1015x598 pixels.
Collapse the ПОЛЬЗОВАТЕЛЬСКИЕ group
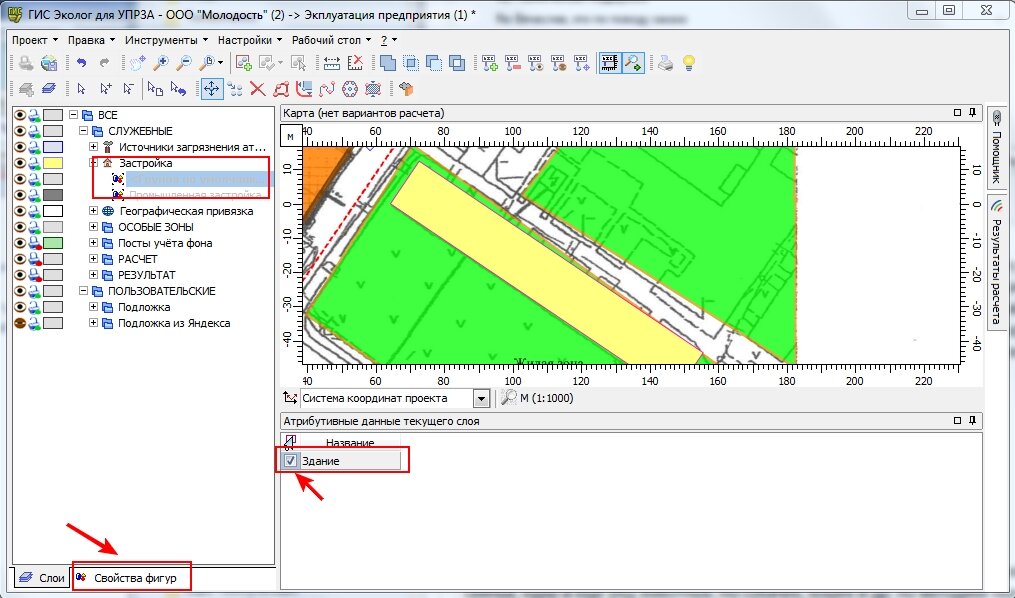[83, 291]
